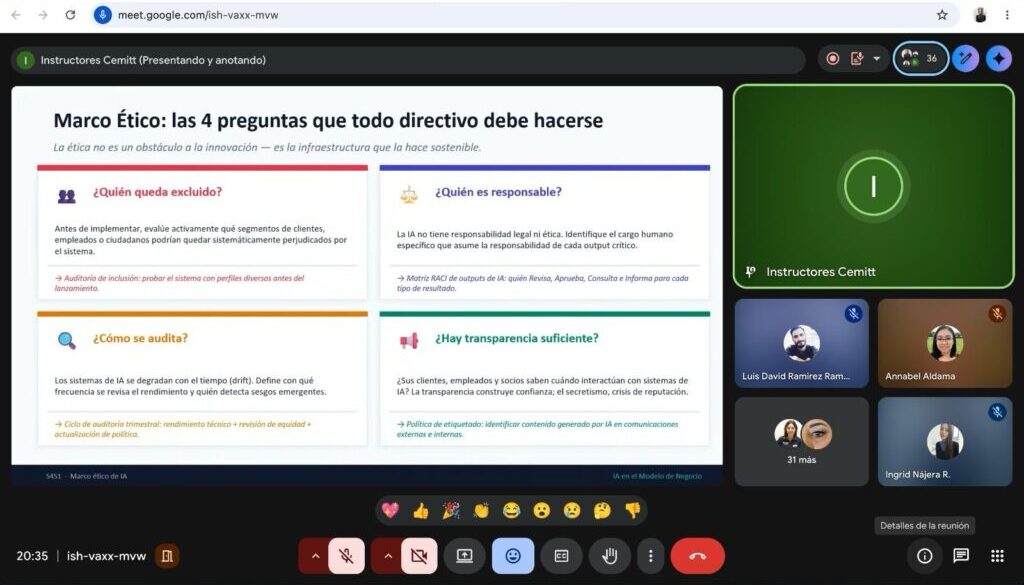
Task: Expand the audio settings chevron
Action: point(315,556)
